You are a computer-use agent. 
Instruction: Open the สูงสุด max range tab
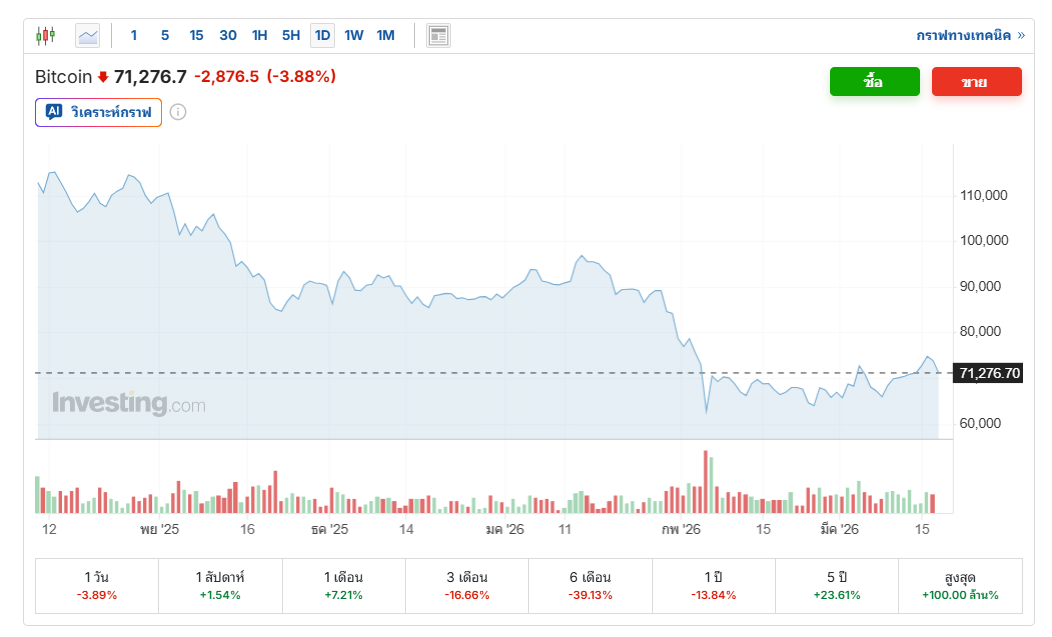coord(960,586)
